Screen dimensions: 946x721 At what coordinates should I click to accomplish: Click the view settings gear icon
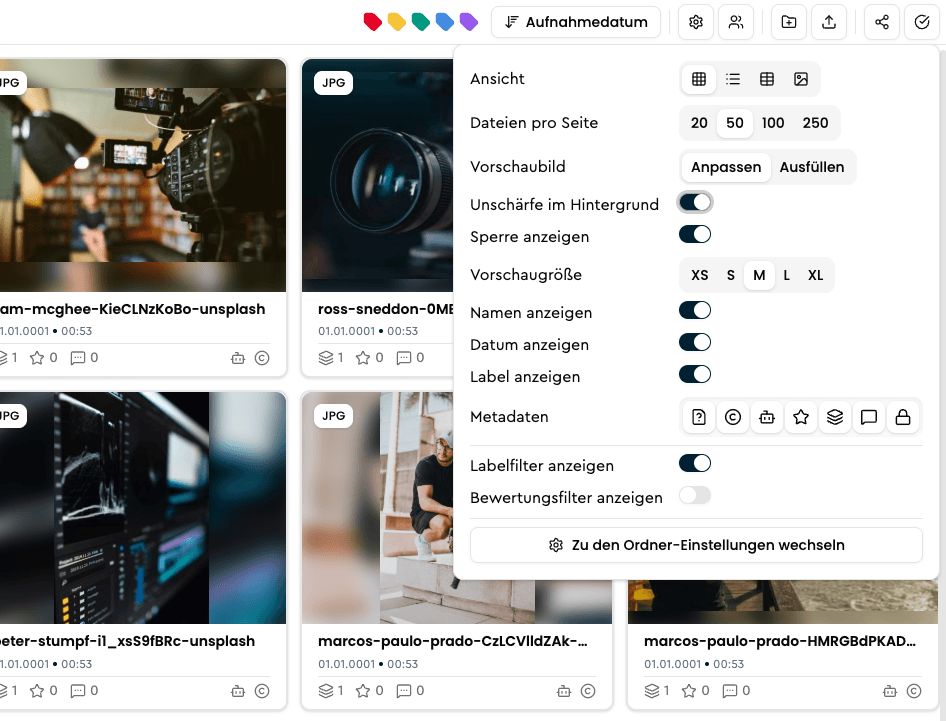(x=696, y=22)
